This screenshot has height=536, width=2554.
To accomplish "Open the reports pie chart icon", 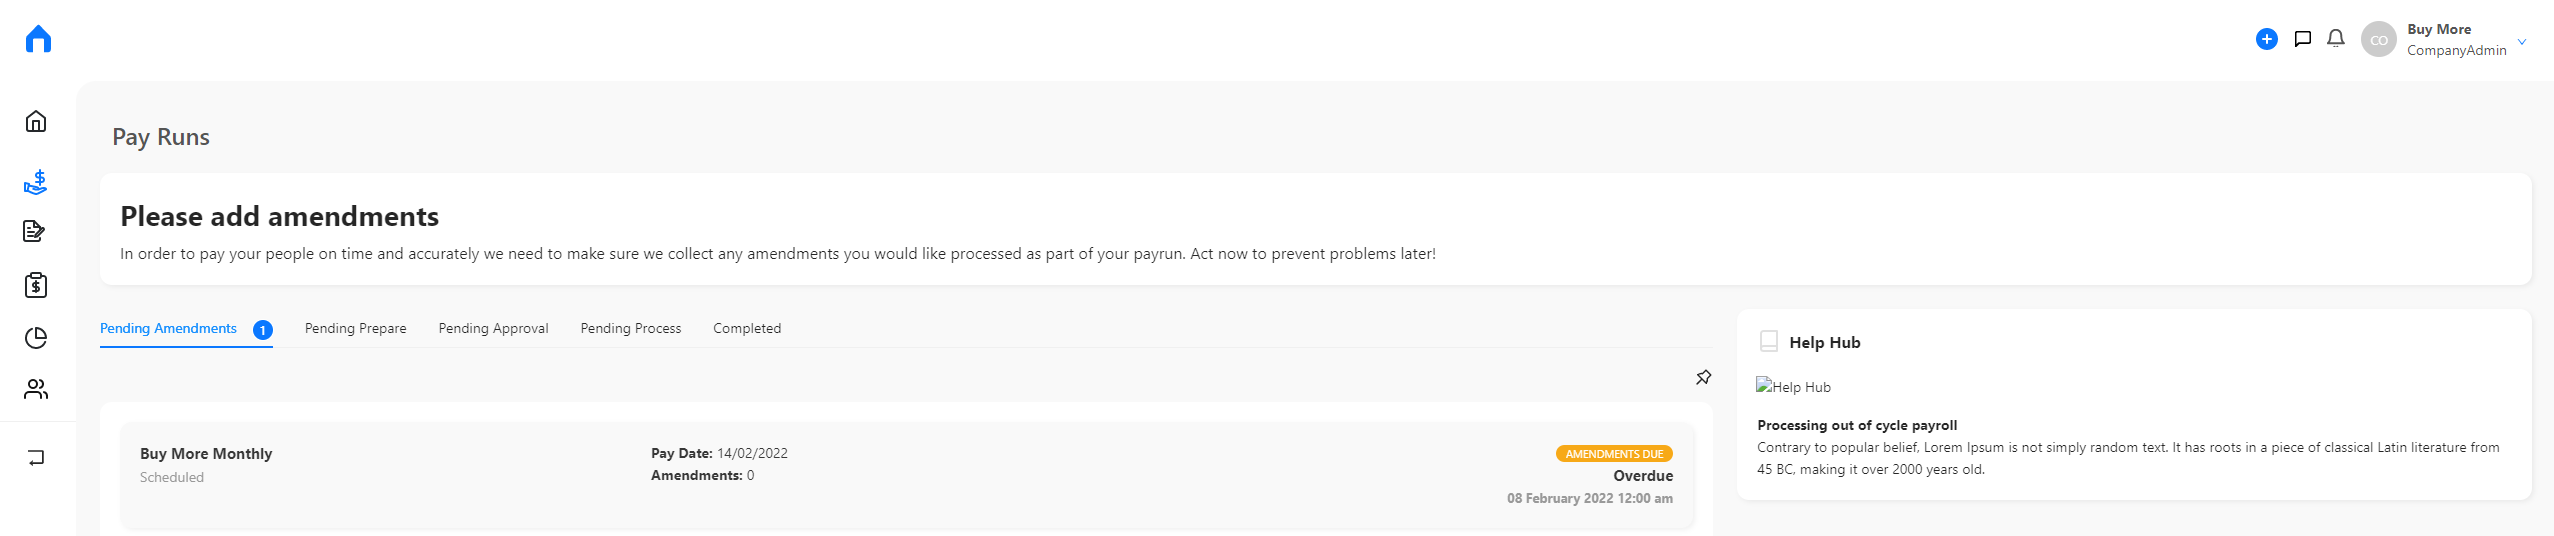I will (x=36, y=338).
